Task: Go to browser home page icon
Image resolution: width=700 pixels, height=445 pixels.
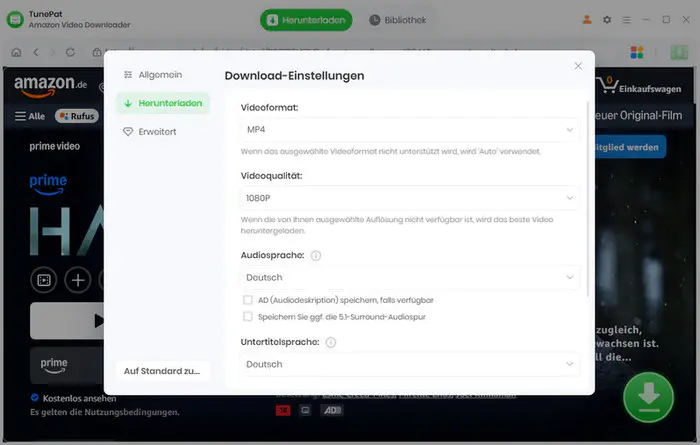Action: point(17,52)
